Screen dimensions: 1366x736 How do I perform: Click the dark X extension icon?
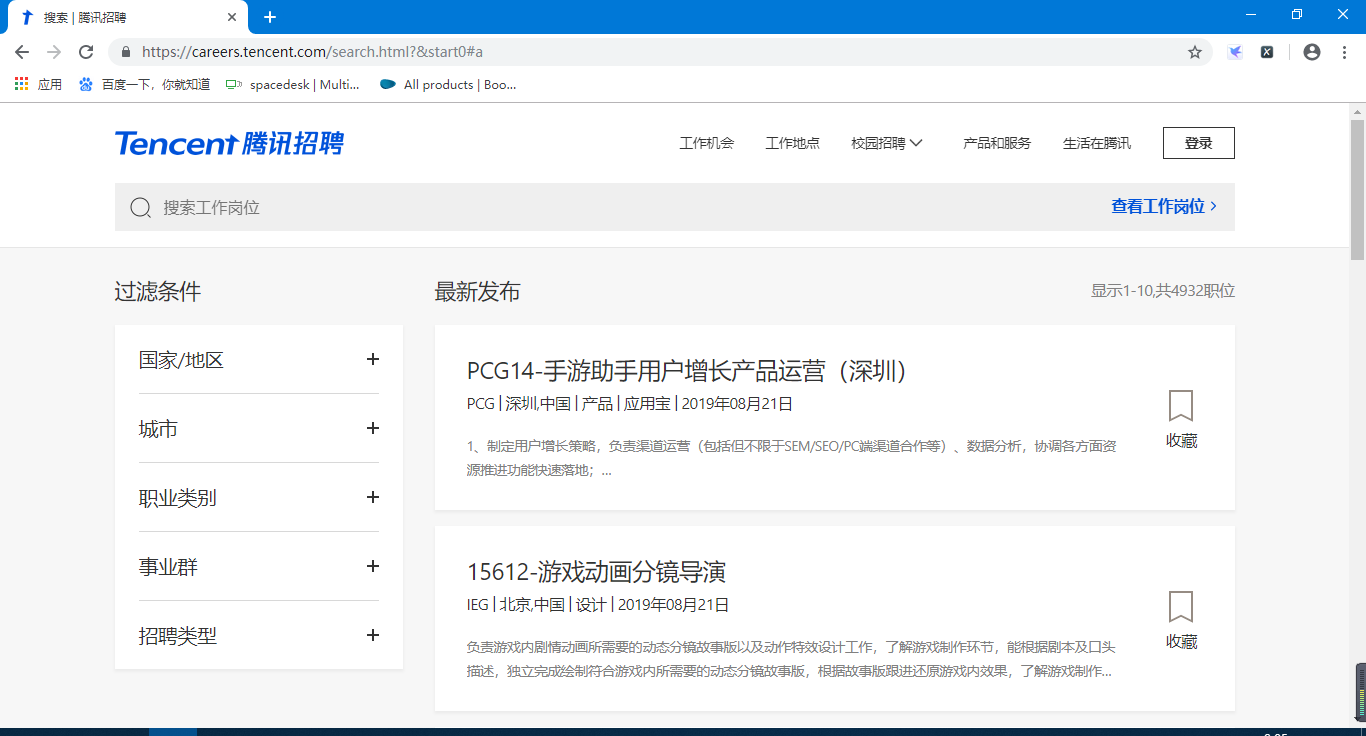pyautogui.click(x=1267, y=52)
